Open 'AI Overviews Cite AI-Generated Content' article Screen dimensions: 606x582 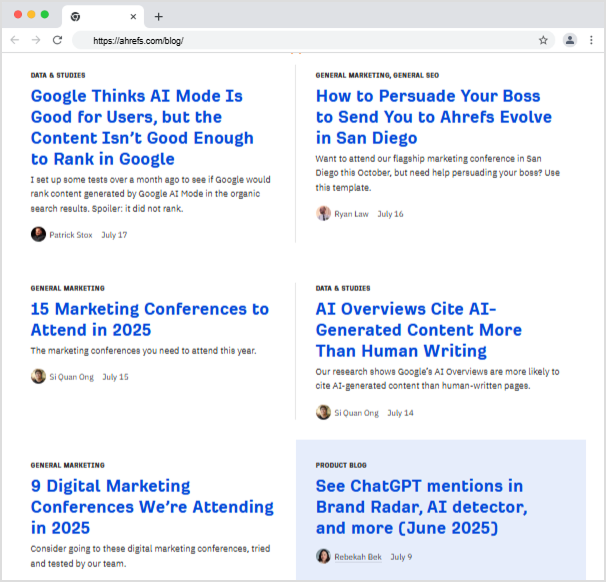(x=419, y=330)
